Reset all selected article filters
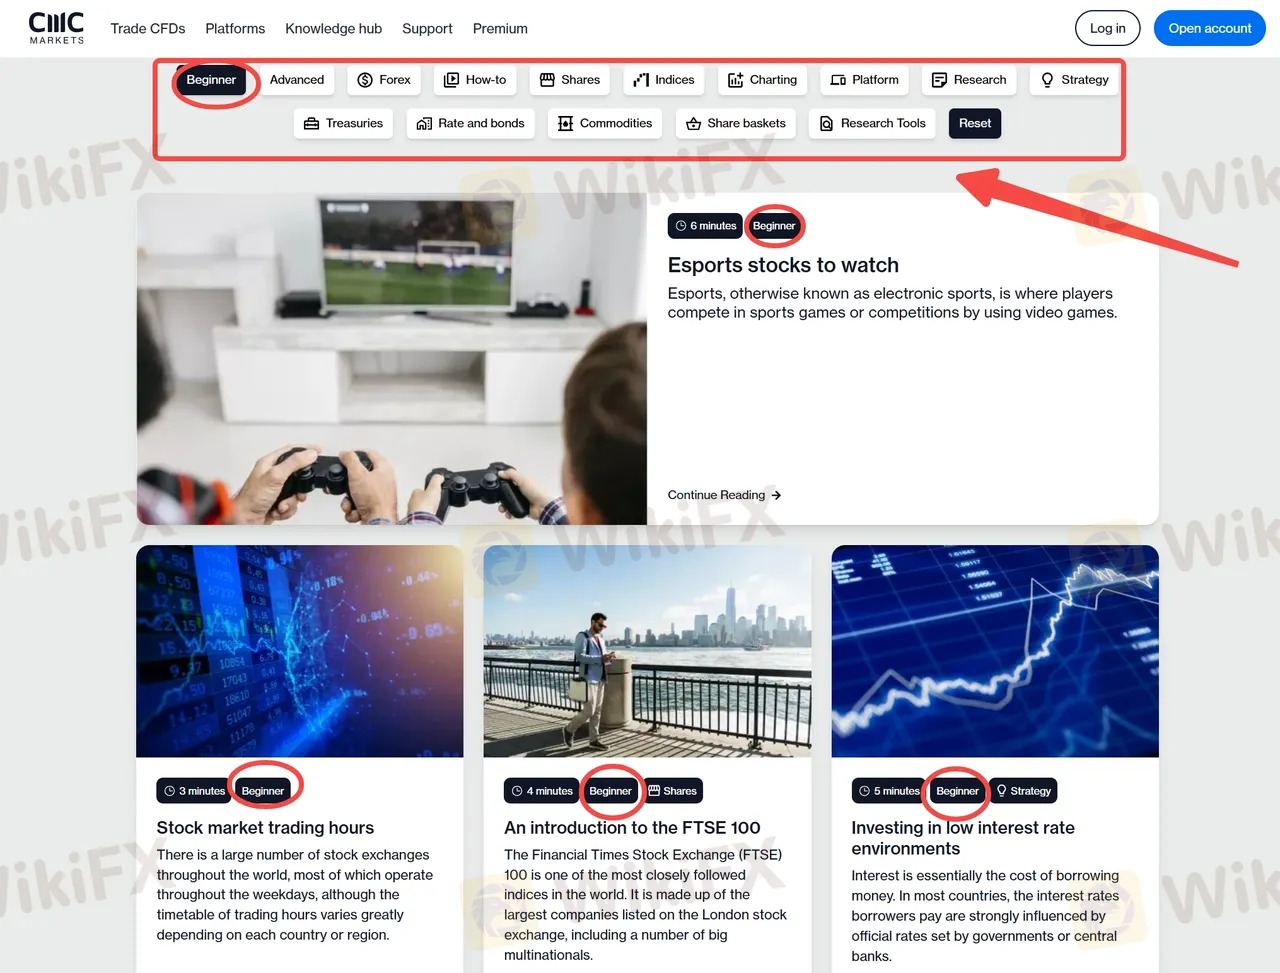The height and width of the screenshot is (973, 1280). click(x=975, y=124)
